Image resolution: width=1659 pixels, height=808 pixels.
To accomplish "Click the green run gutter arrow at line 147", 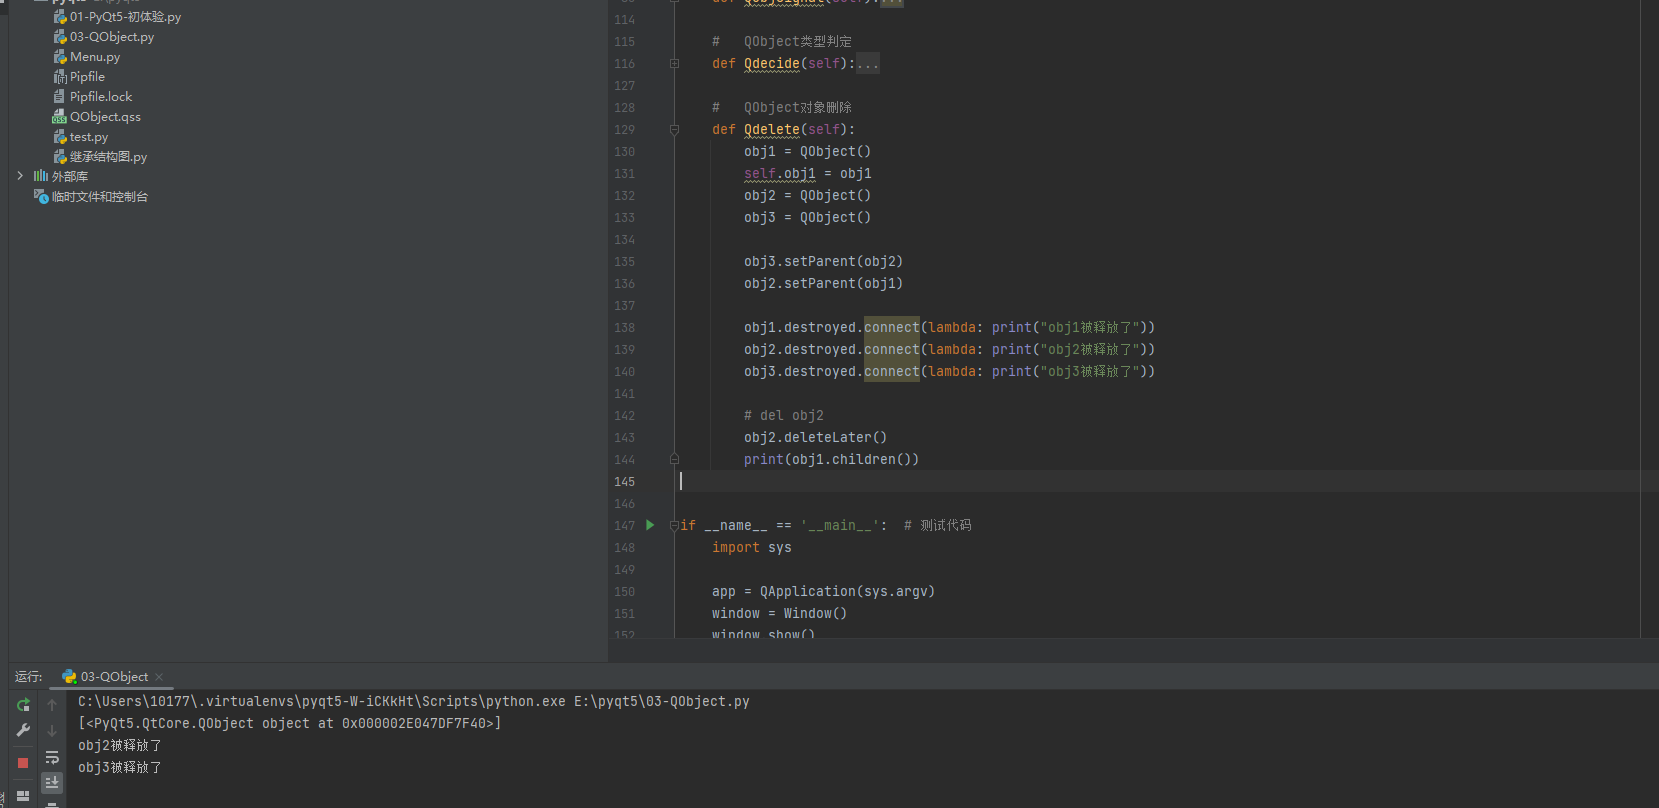I will tap(650, 525).
